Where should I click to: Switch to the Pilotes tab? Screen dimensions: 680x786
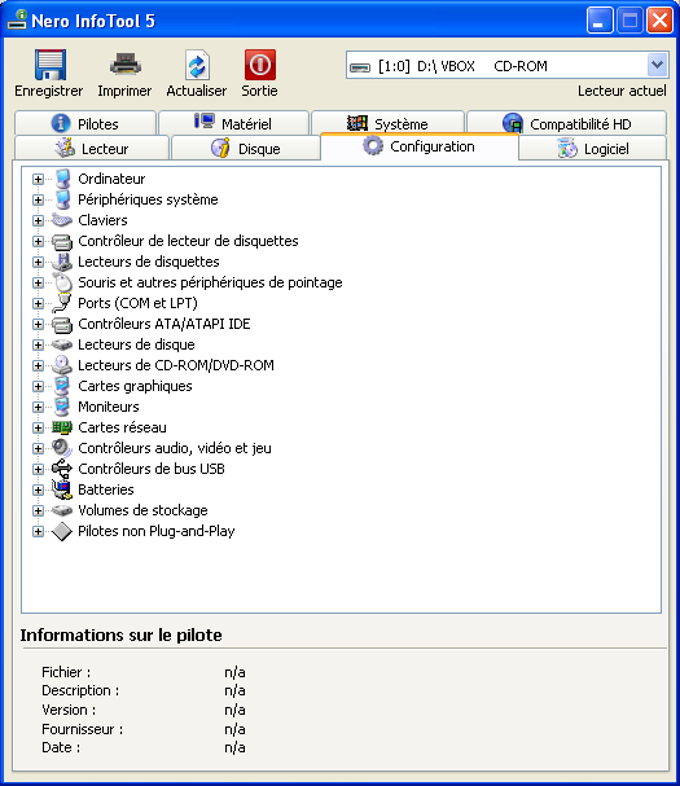pyautogui.click(x=85, y=123)
